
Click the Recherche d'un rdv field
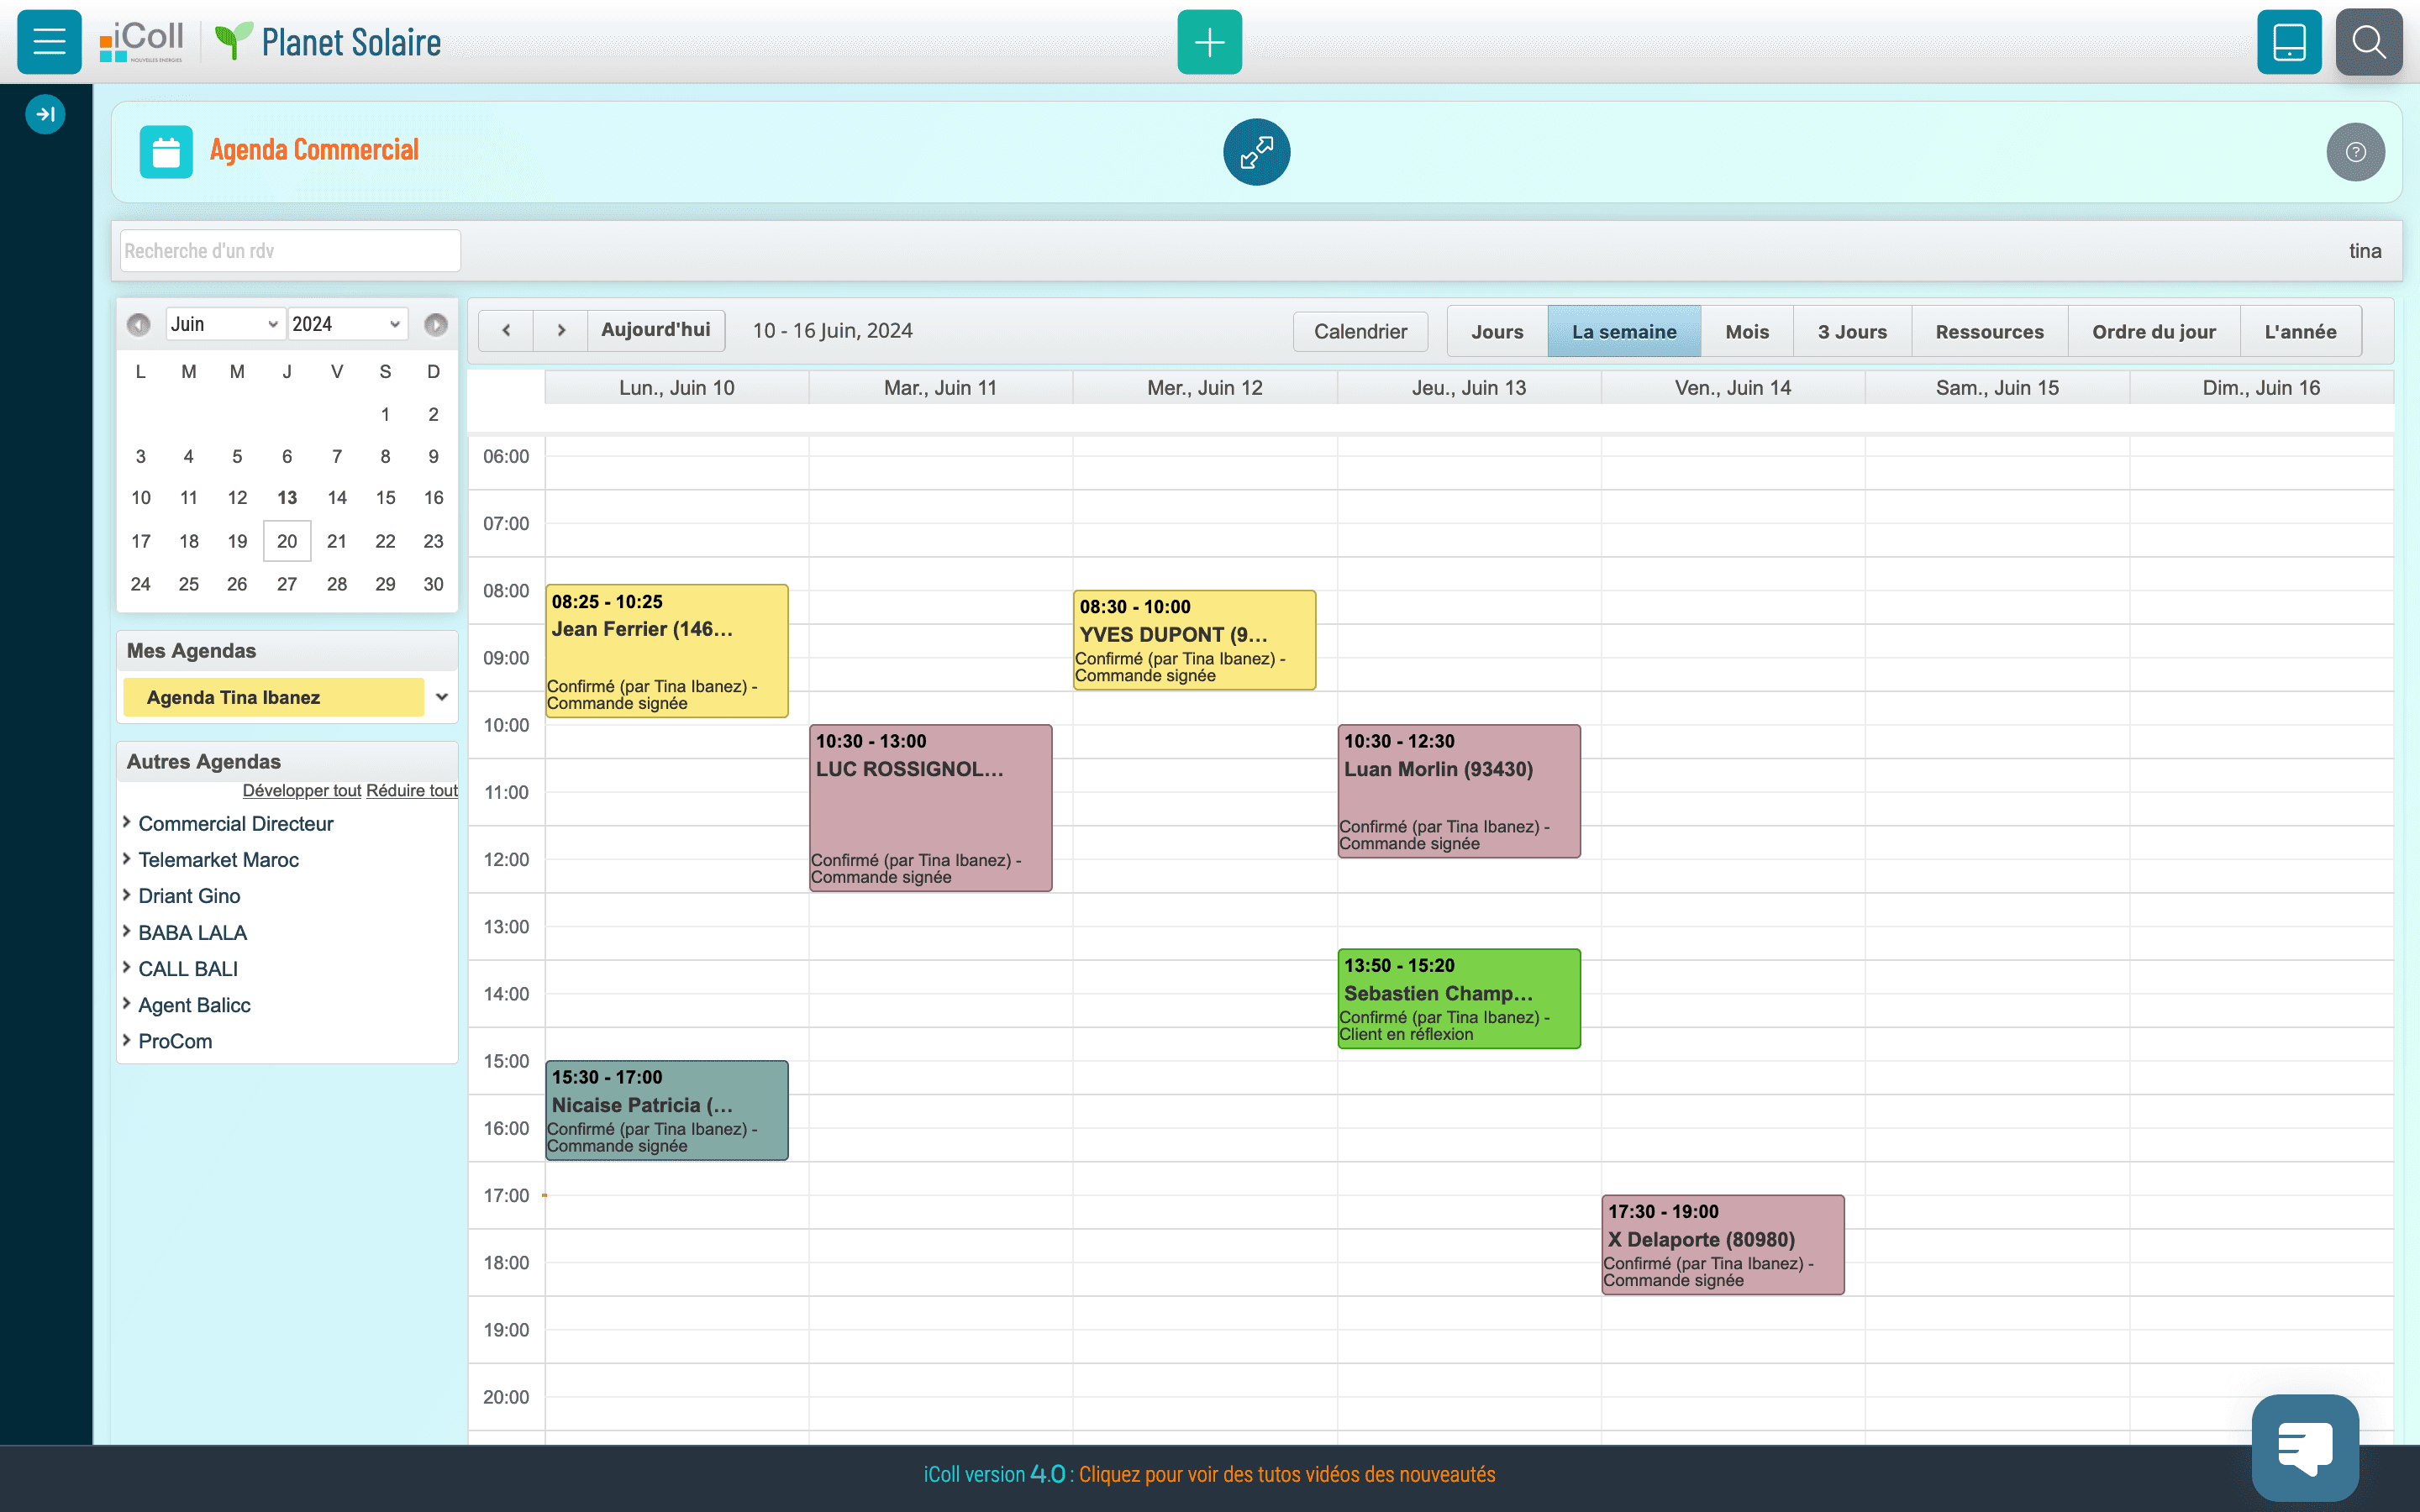pos(290,251)
